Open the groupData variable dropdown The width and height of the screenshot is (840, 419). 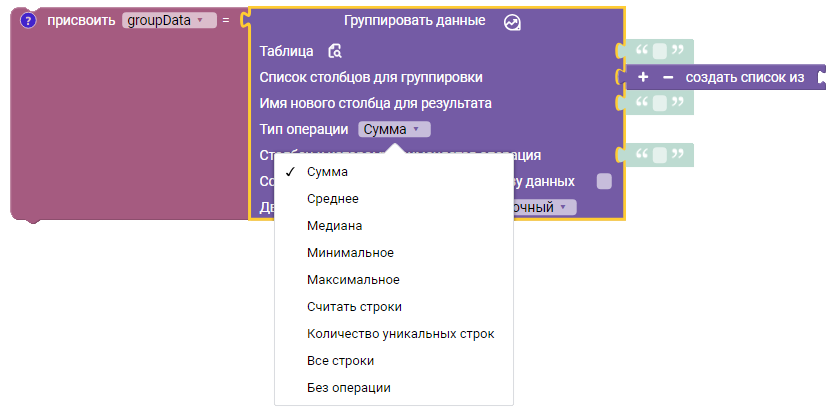169,21
